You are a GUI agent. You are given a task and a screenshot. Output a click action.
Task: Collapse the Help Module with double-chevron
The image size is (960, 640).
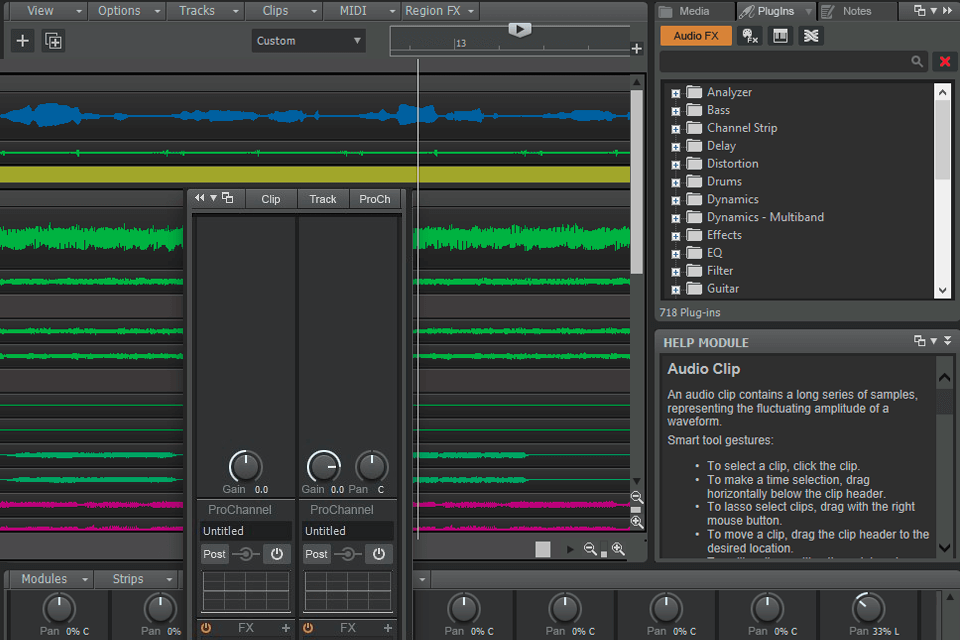[947, 341]
